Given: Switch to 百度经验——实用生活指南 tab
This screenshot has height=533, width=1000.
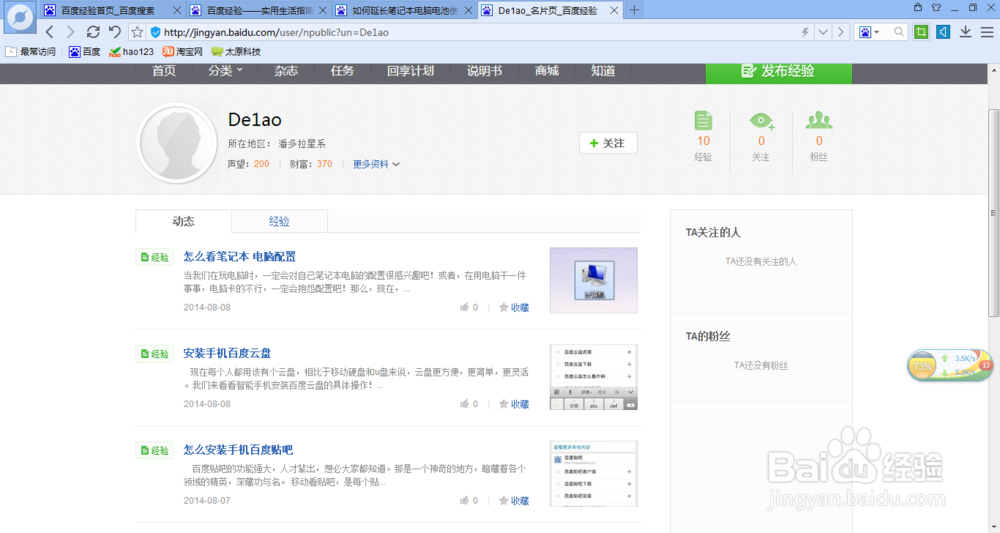Looking at the screenshot, I should pos(258,10).
